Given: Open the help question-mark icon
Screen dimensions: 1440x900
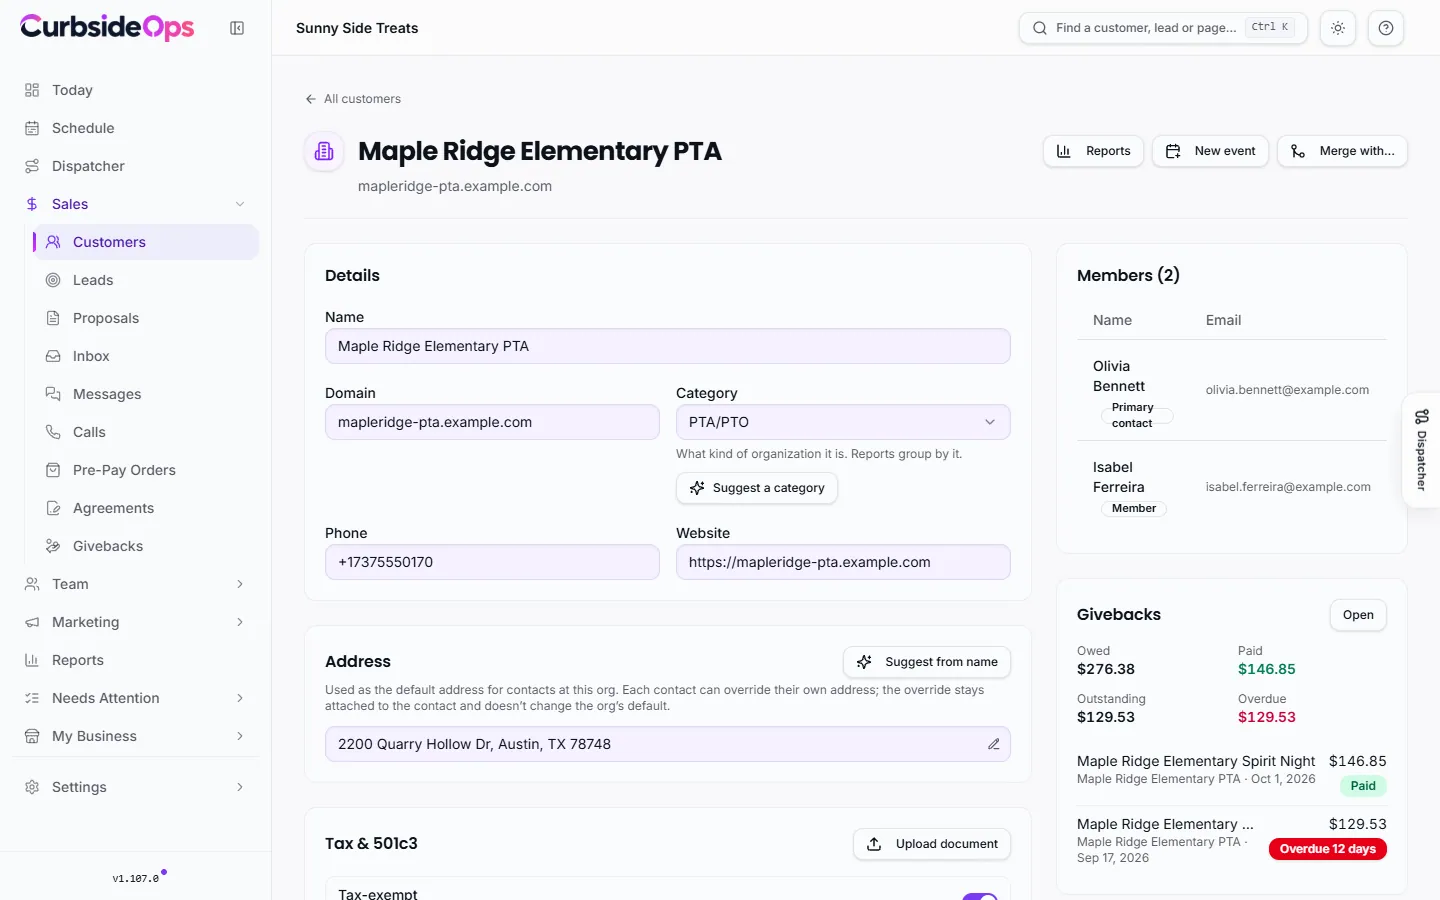Looking at the screenshot, I should [1386, 28].
